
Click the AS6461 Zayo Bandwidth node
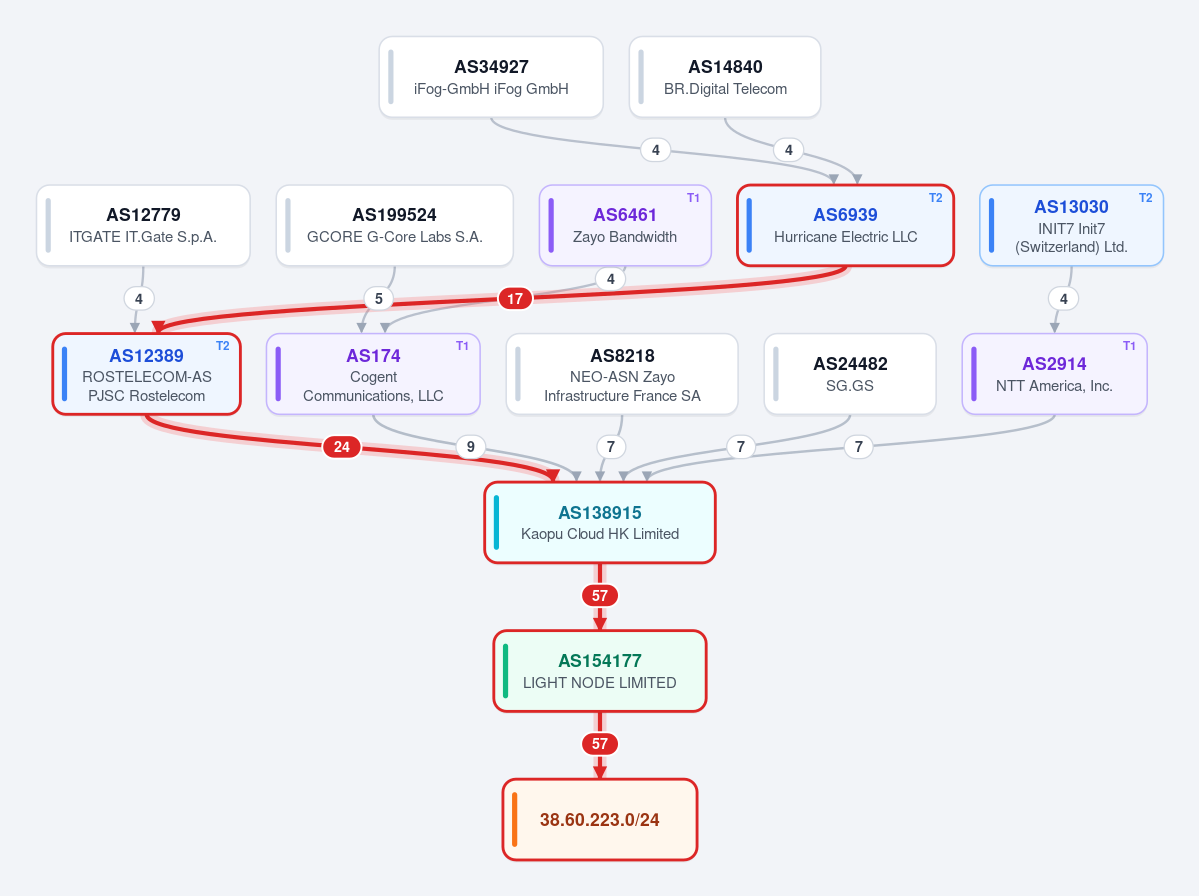(x=625, y=226)
